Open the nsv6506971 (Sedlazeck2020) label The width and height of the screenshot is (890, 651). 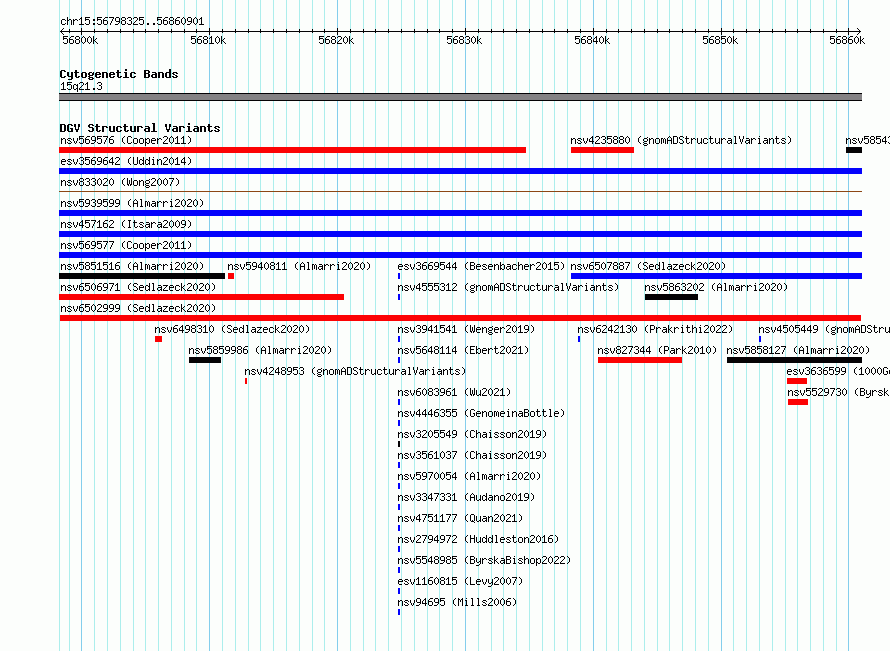point(138,287)
